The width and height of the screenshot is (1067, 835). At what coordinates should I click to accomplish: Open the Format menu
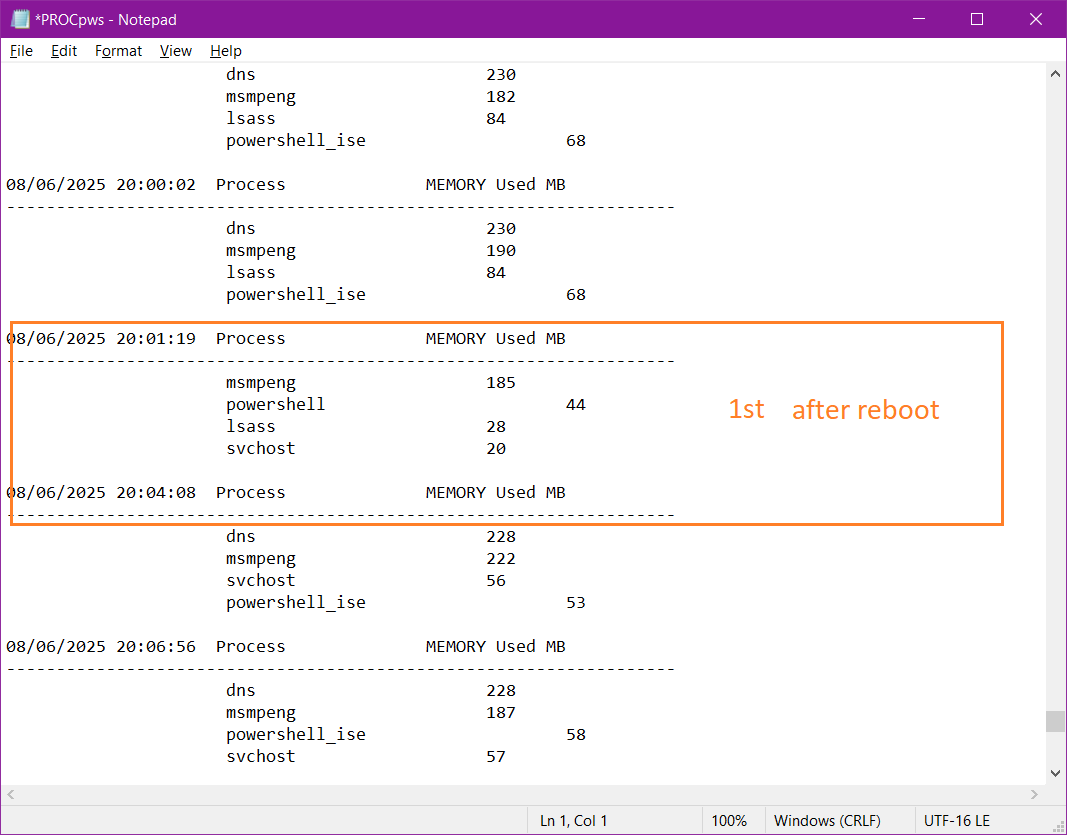[x=118, y=51]
